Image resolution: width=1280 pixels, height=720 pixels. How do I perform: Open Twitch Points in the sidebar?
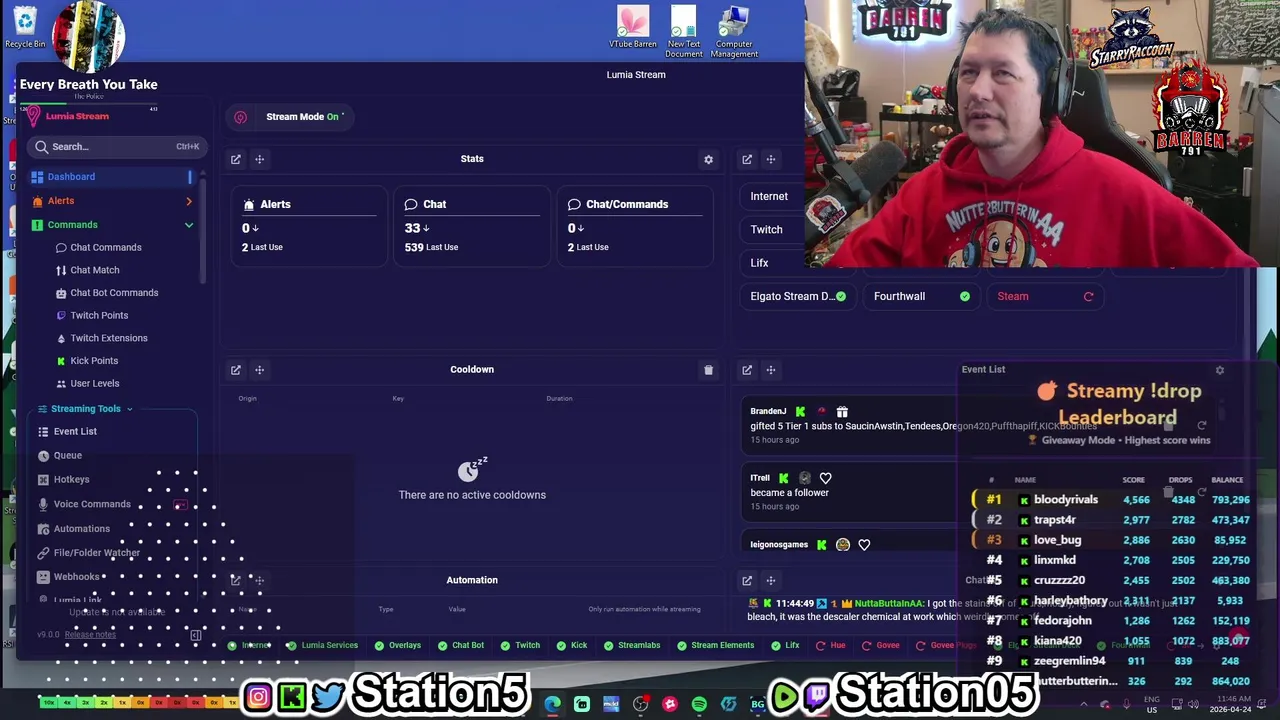(x=98, y=316)
